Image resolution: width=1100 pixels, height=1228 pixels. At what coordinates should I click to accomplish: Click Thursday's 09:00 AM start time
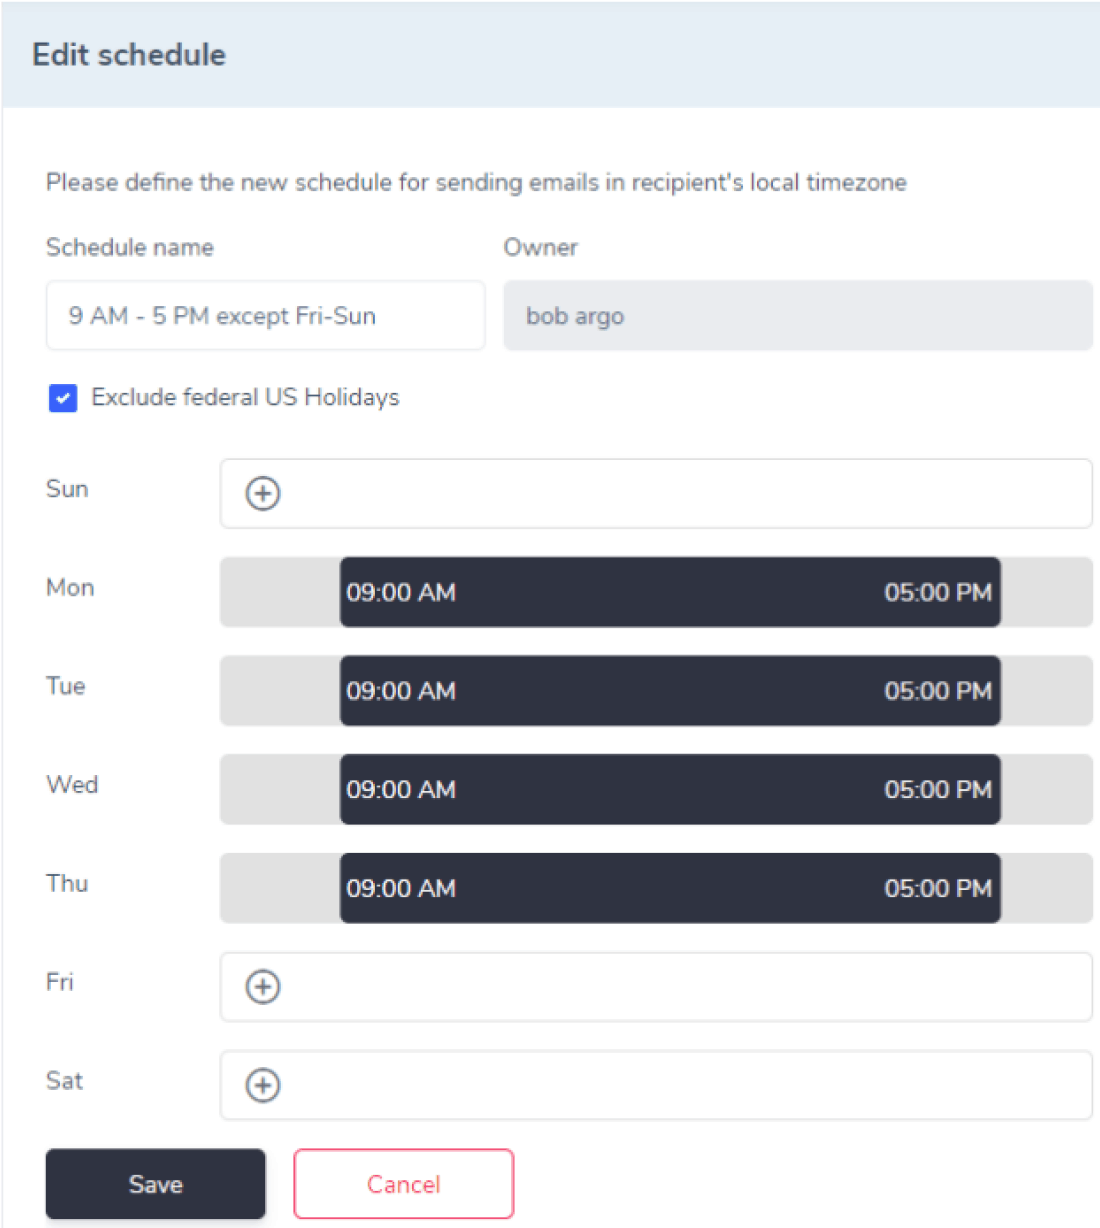pyautogui.click(x=401, y=888)
